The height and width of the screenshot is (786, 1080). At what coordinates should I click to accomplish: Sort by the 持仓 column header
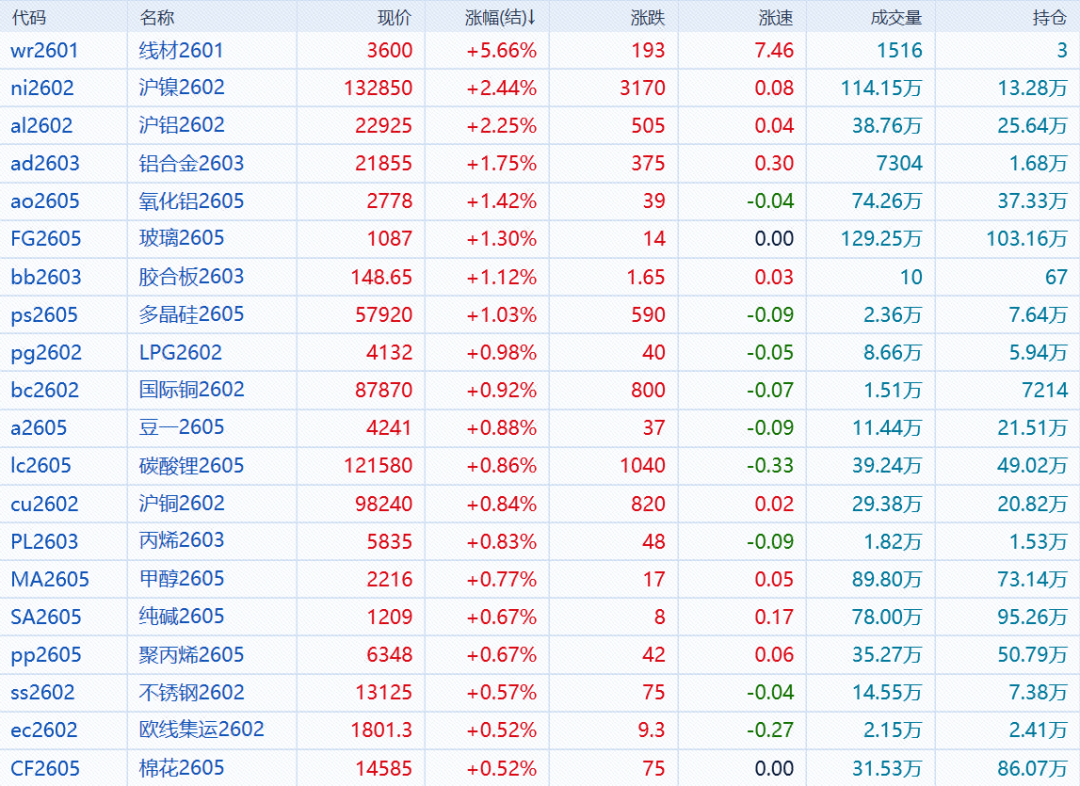coord(1049,17)
